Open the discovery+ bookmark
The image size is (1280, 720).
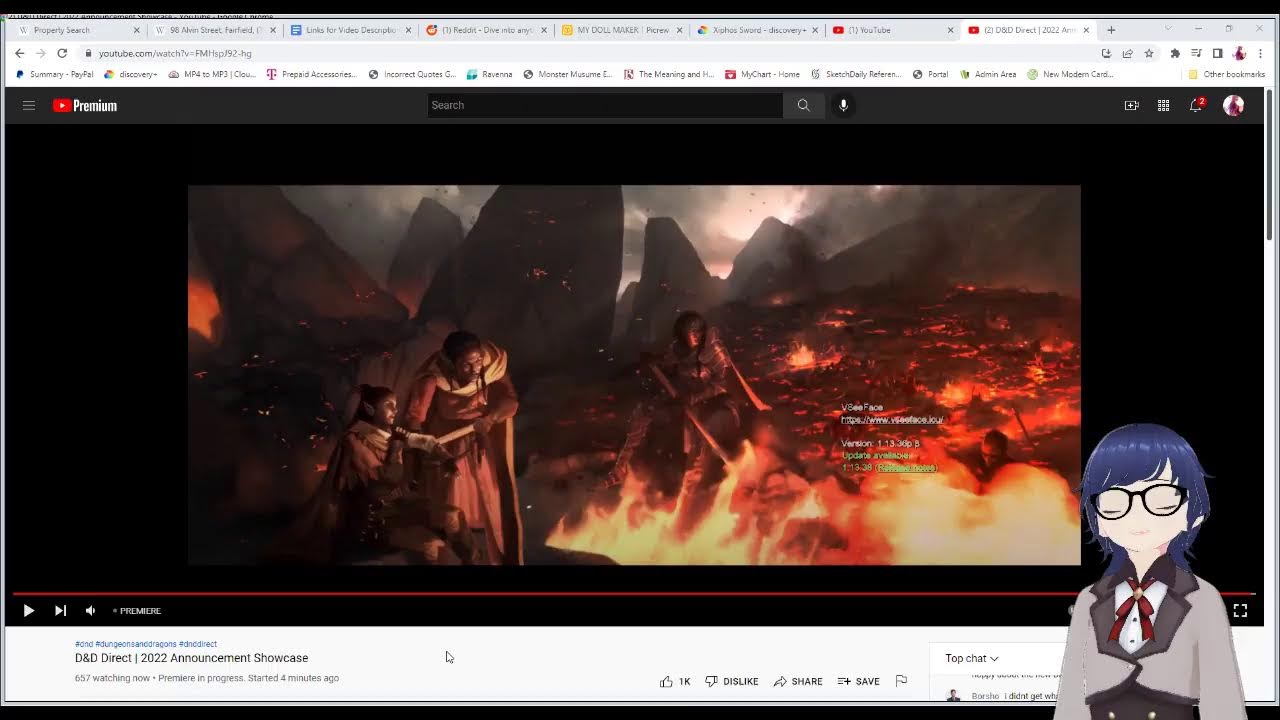pyautogui.click(x=131, y=74)
